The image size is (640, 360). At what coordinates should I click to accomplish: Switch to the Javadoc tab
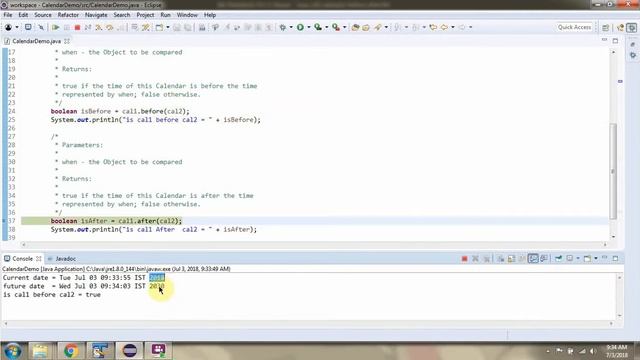pyautogui.click(x=62, y=259)
